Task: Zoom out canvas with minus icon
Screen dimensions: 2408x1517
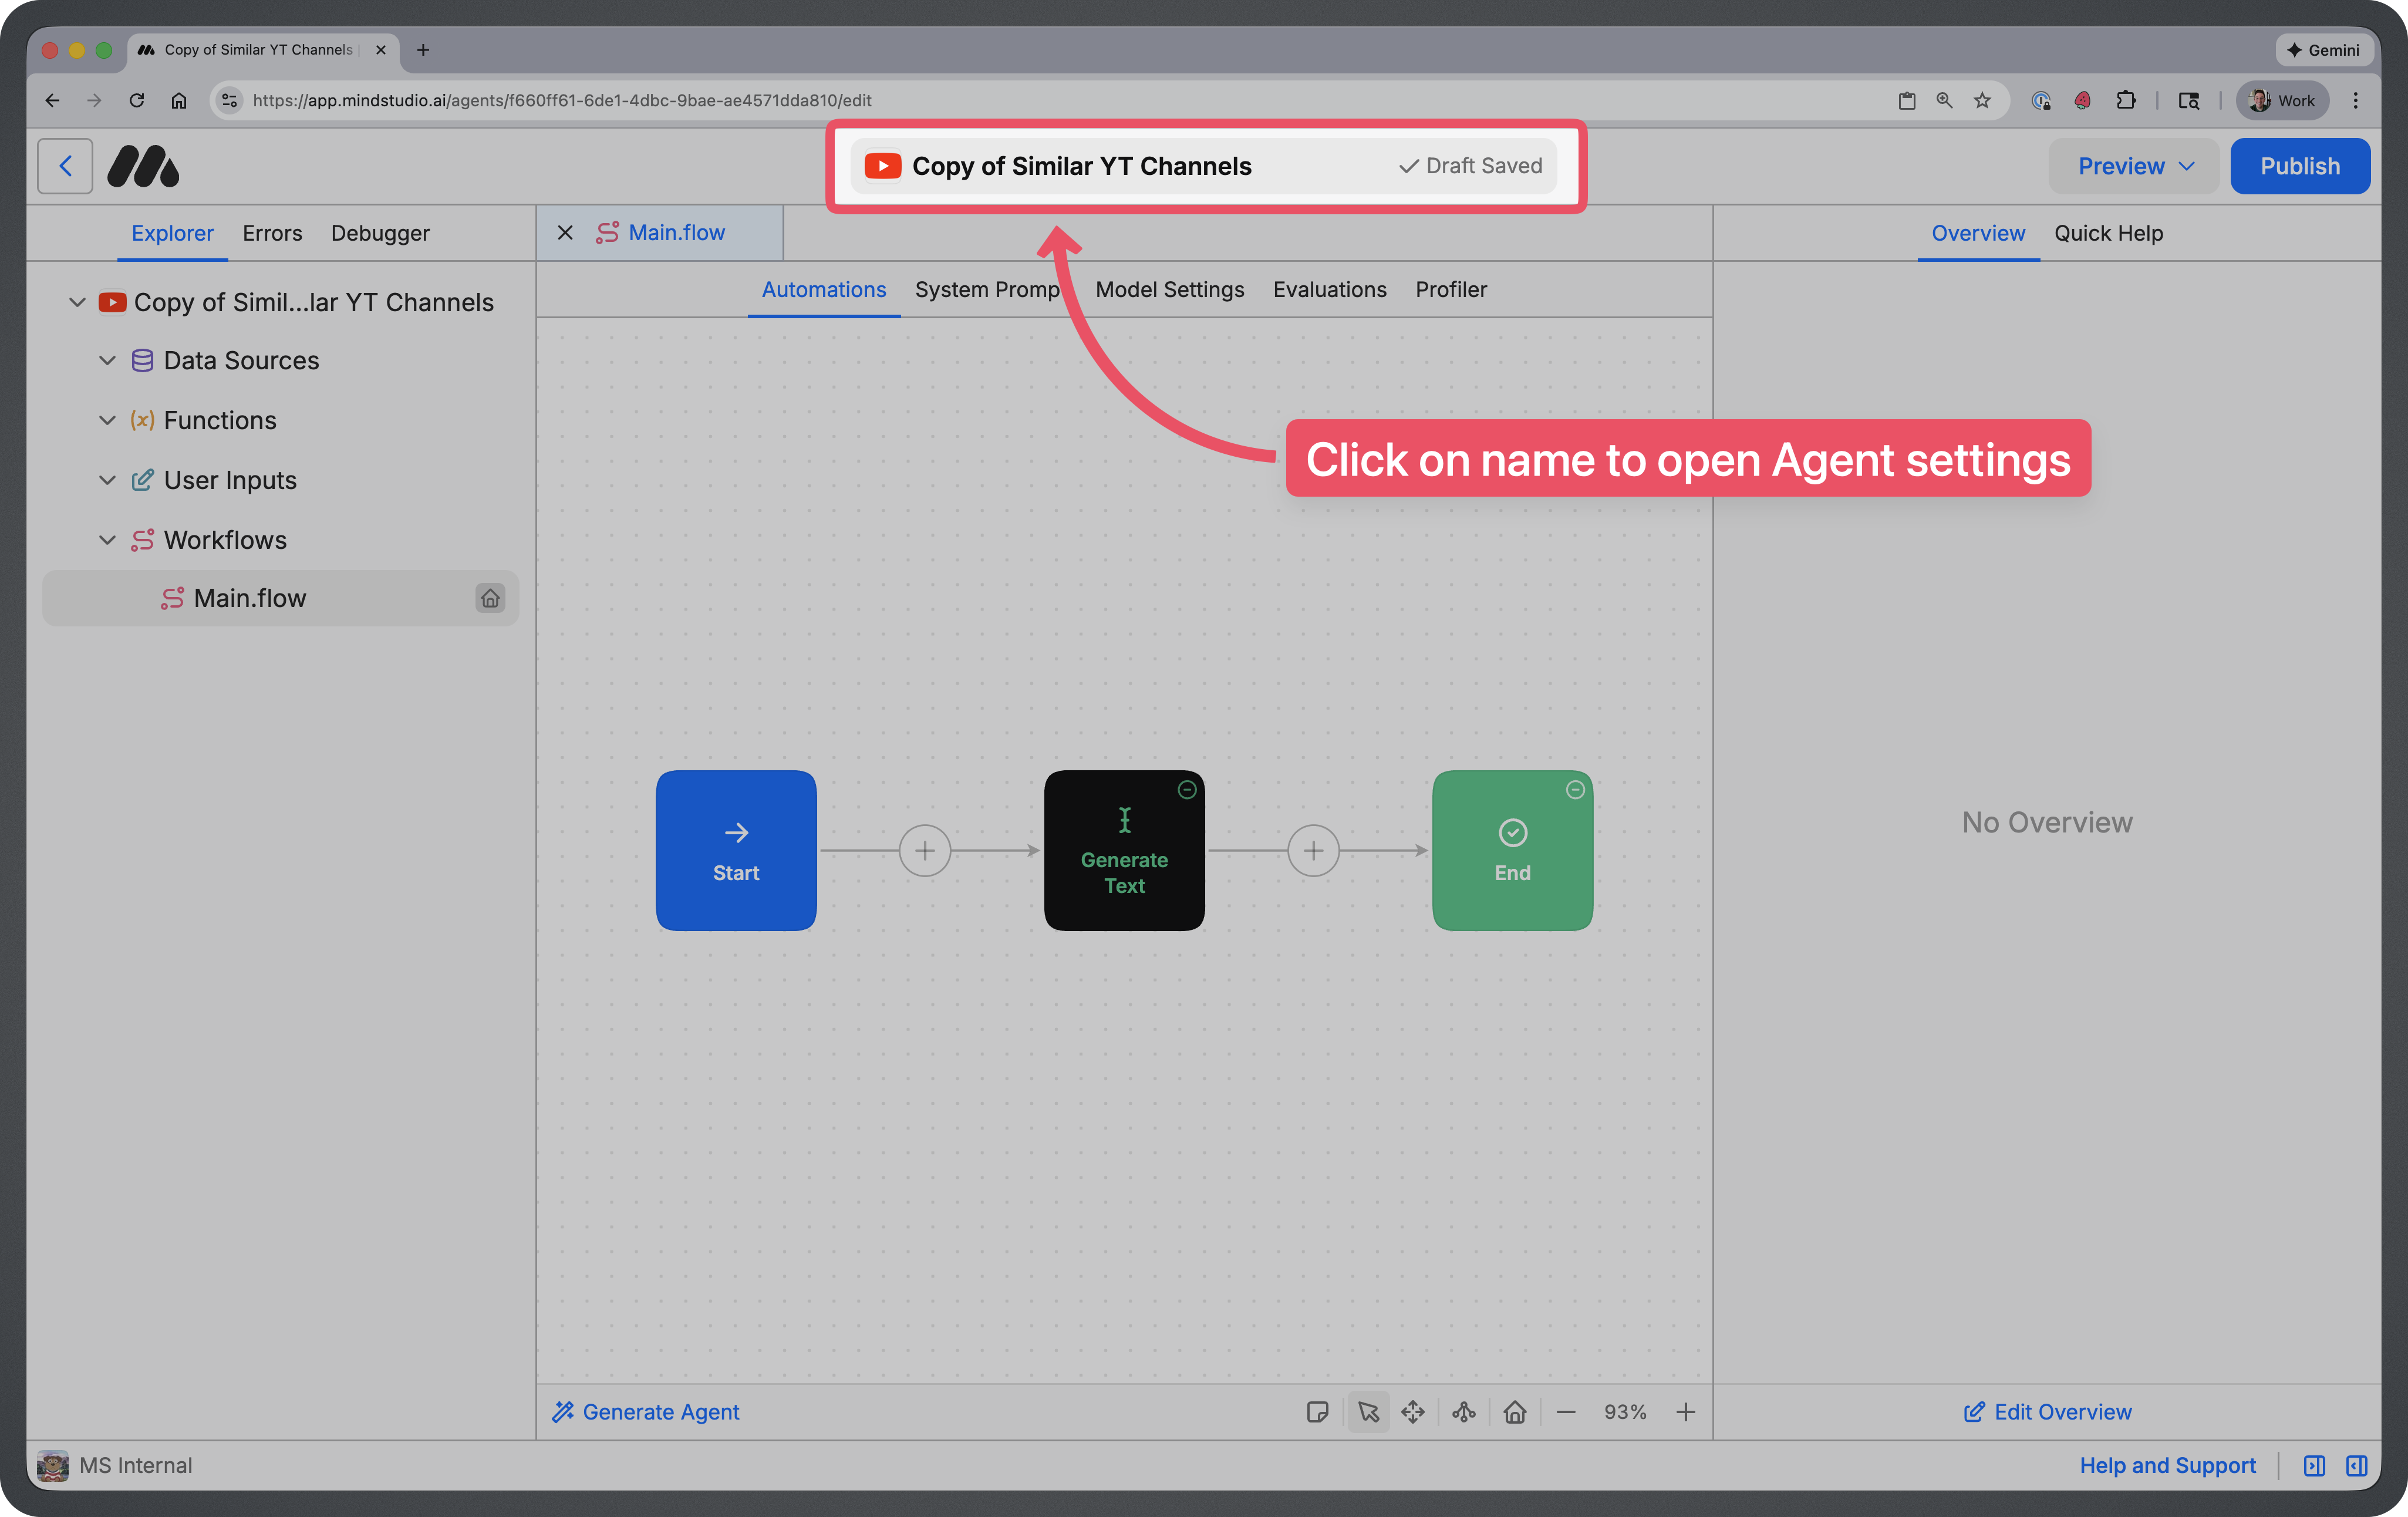Action: click(x=1566, y=1412)
